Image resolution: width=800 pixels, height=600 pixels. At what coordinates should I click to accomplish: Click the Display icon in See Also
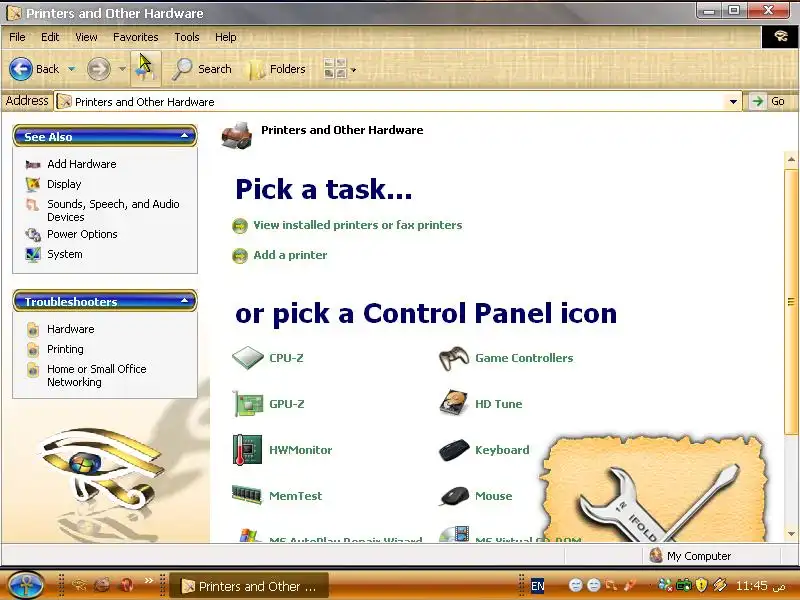(33, 184)
